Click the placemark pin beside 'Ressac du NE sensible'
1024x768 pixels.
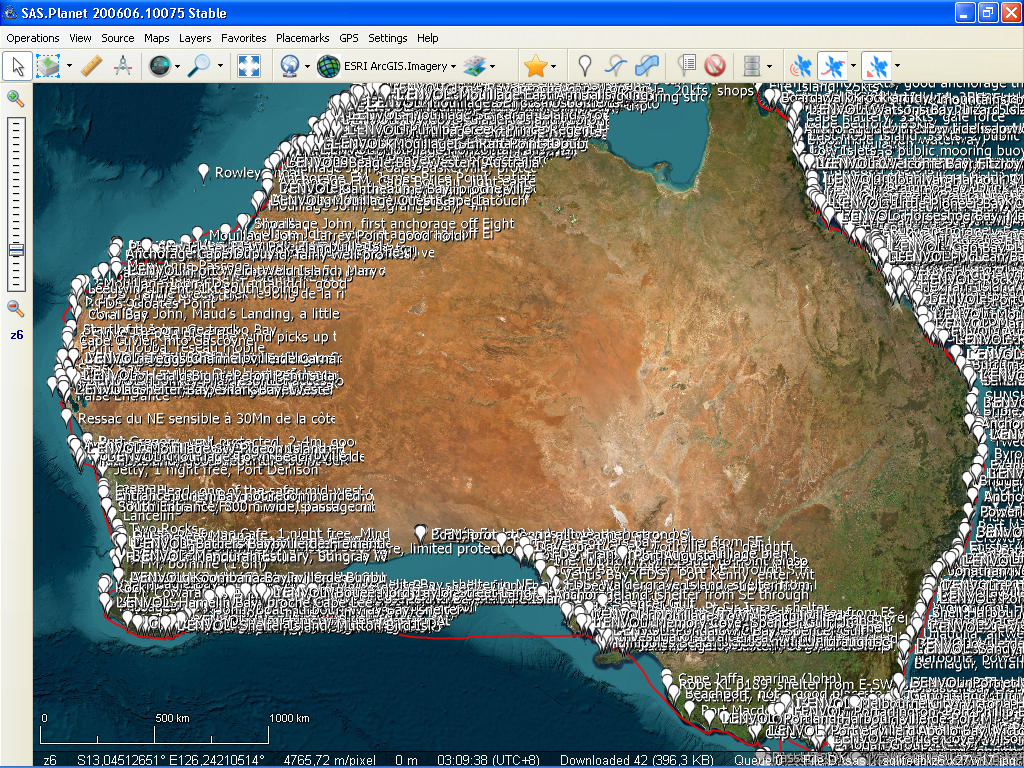coord(66,417)
